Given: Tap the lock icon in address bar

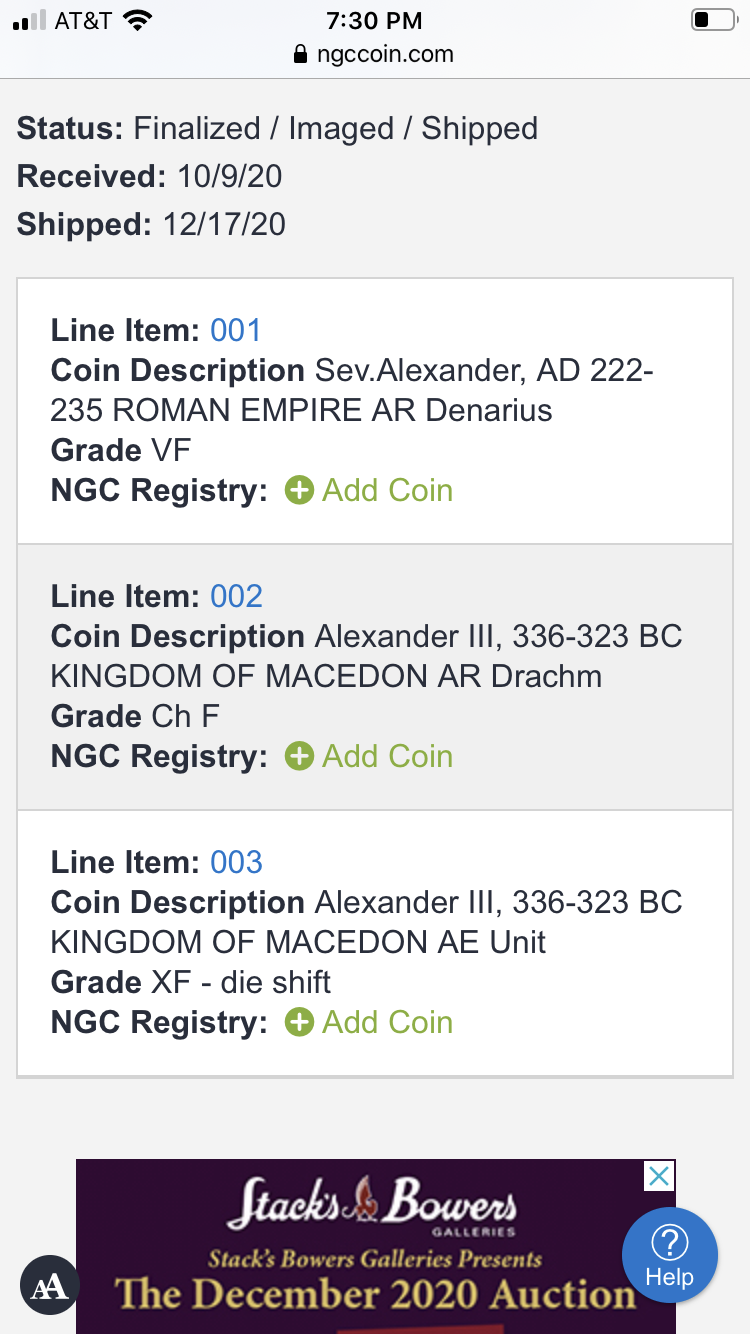Looking at the screenshot, I should (x=300, y=54).
